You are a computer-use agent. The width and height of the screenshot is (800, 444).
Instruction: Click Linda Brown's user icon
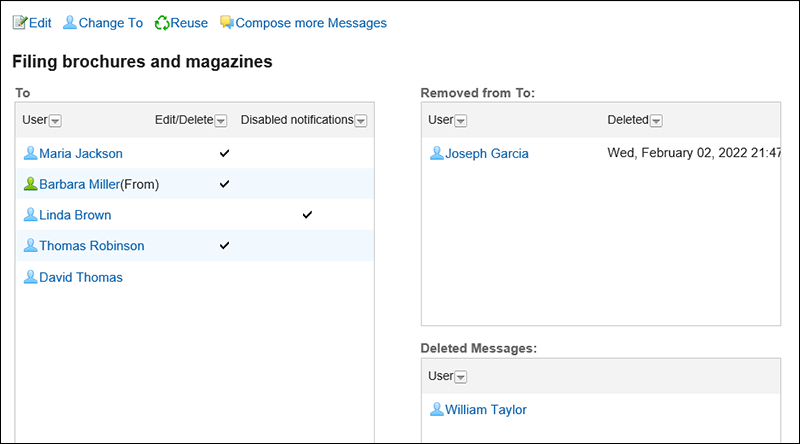pyautogui.click(x=31, y=214)
